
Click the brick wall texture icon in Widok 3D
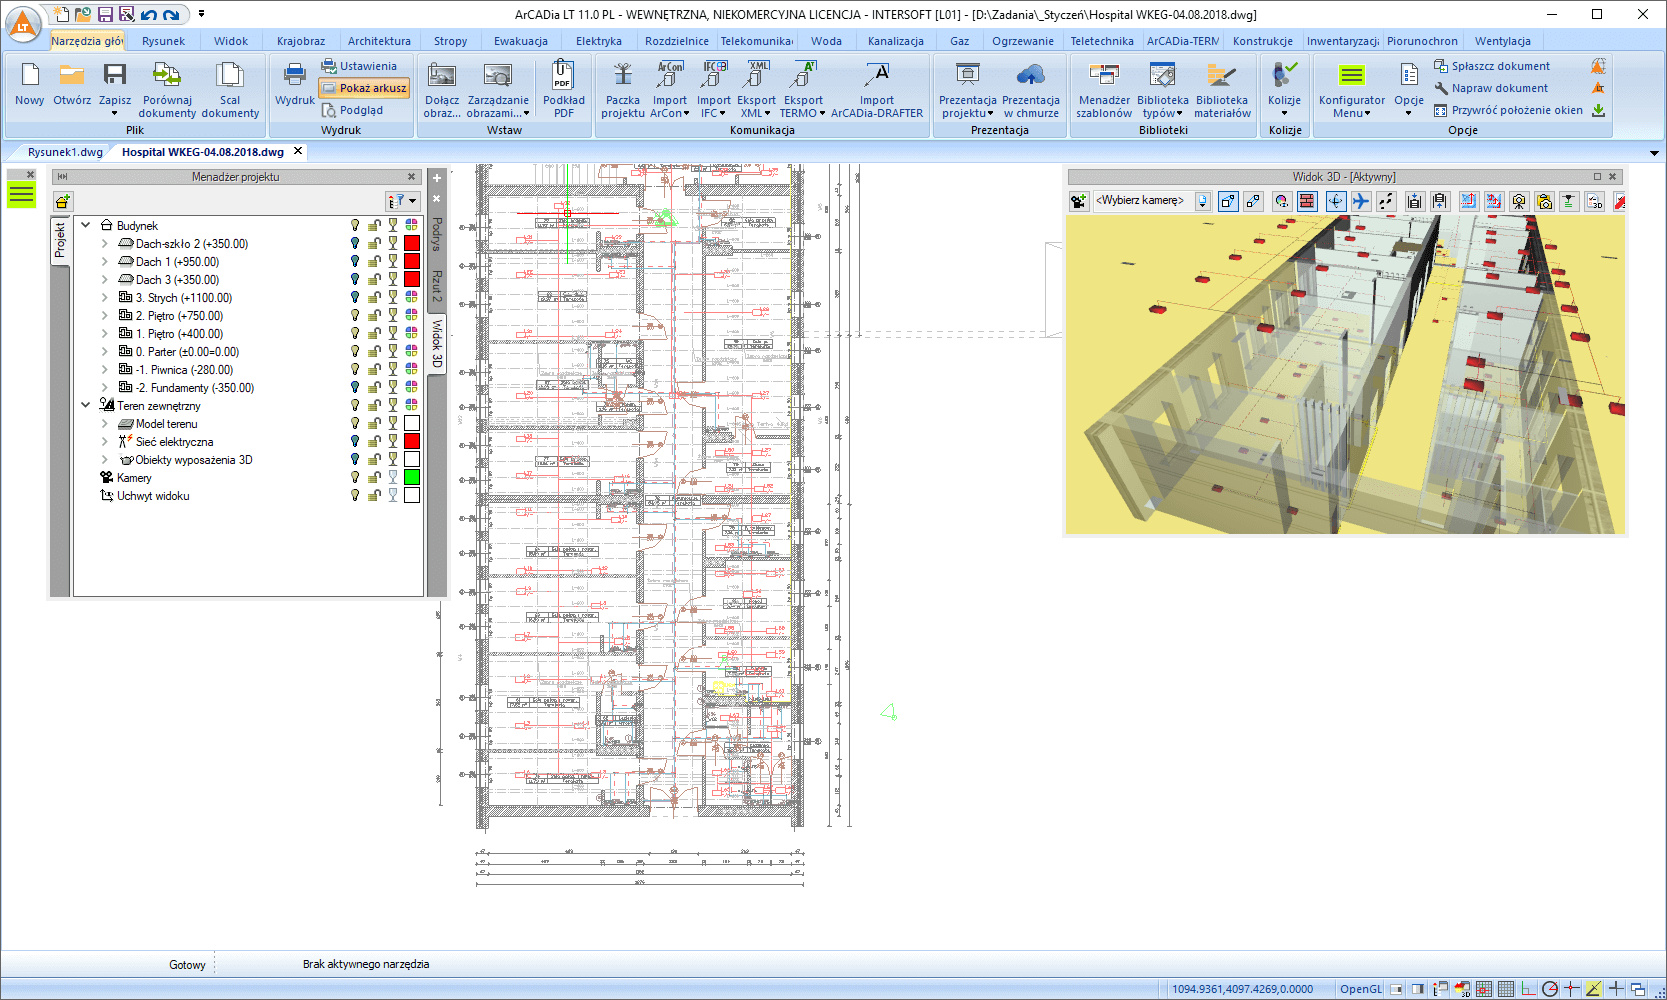[1307, 201]
